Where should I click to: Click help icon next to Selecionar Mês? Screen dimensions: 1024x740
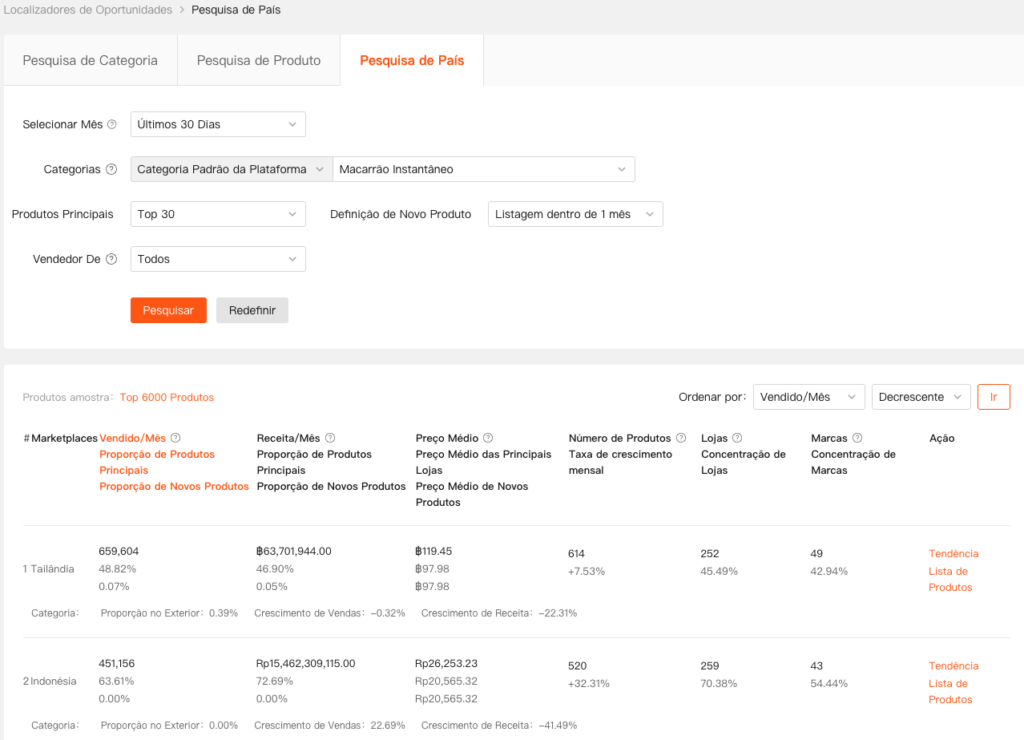pos(112,125)
